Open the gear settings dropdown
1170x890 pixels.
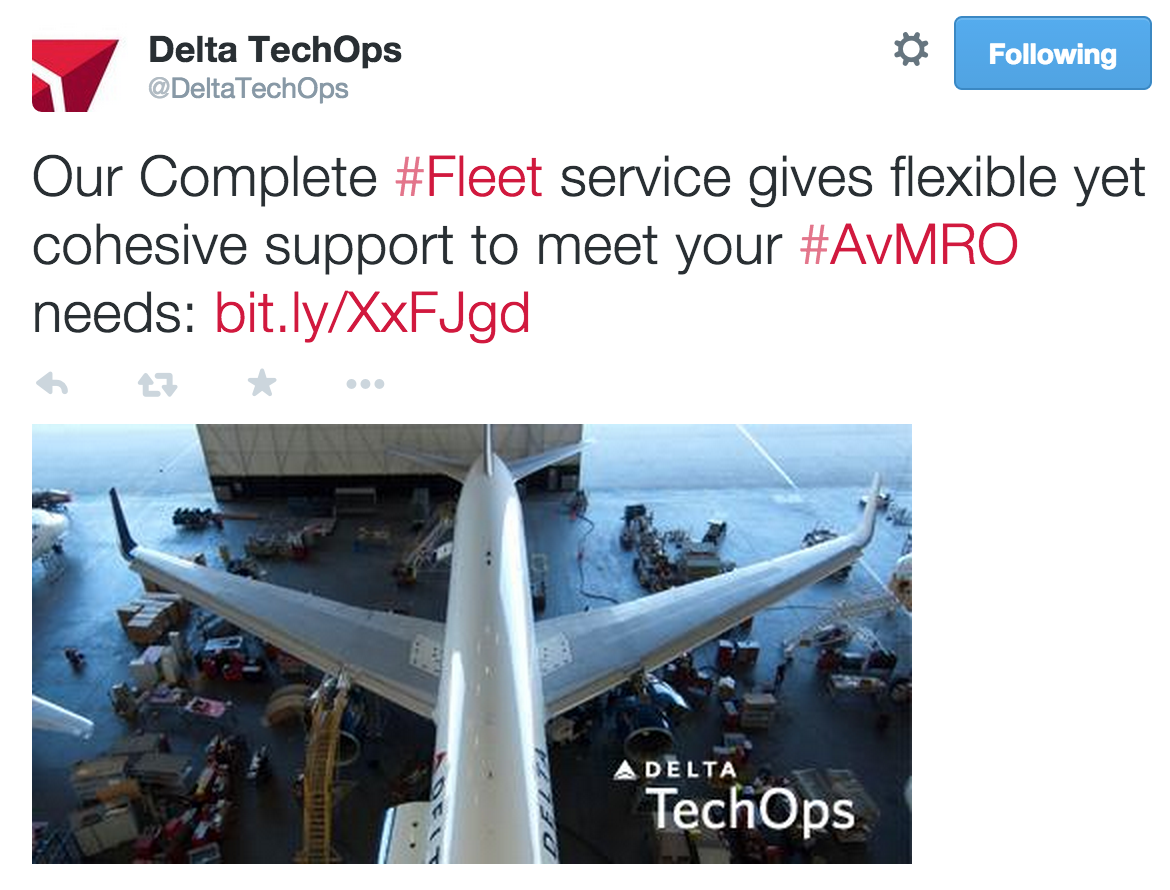pyautogui.click(x=910, y=50)
